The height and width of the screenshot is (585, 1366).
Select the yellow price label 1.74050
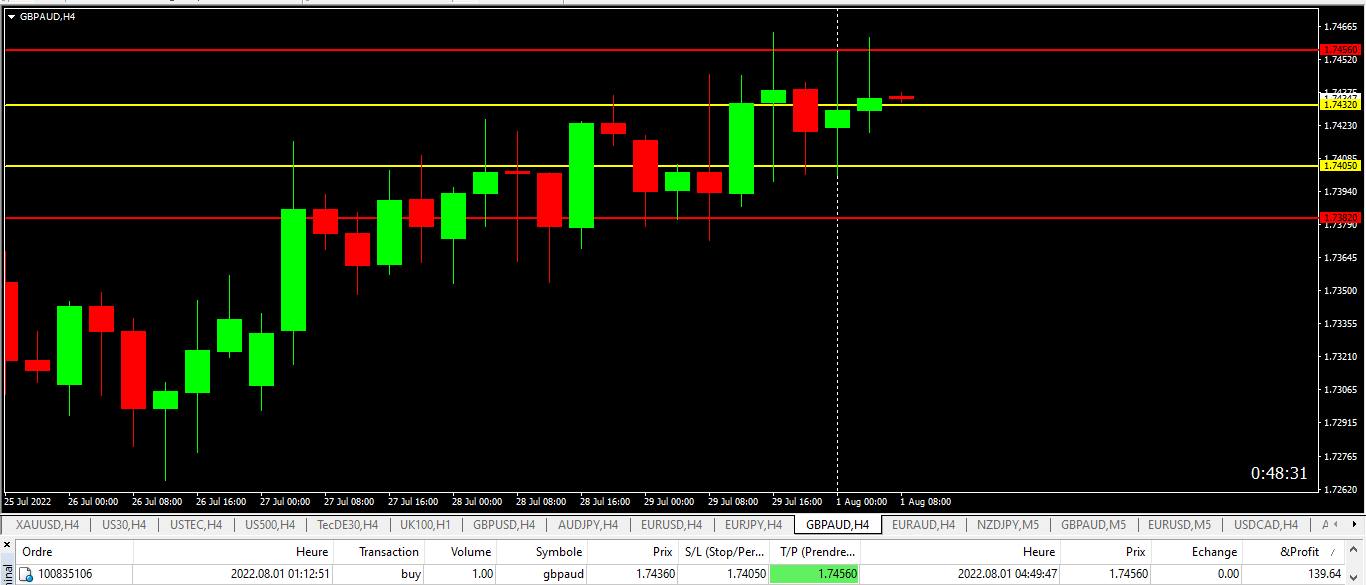pos(1340,166)
